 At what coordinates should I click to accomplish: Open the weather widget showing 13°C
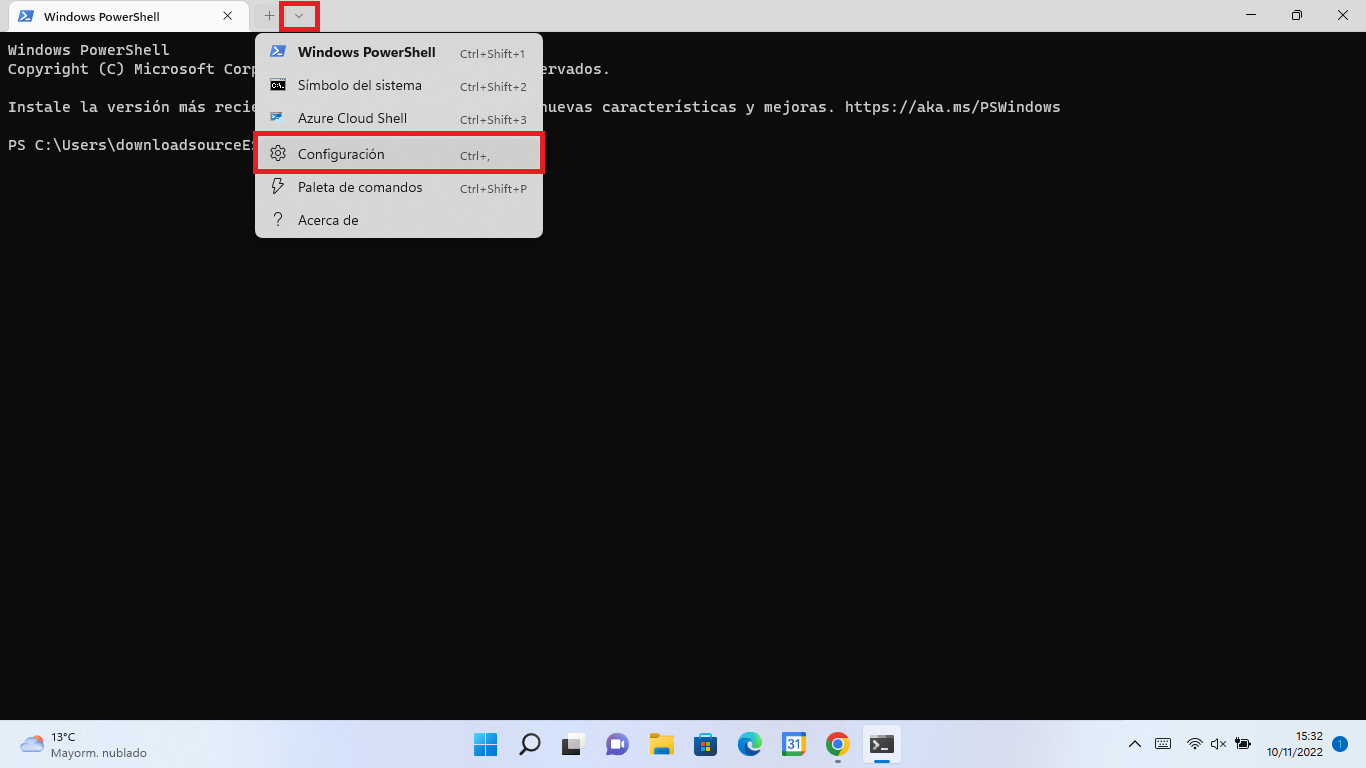coord(83,744)
